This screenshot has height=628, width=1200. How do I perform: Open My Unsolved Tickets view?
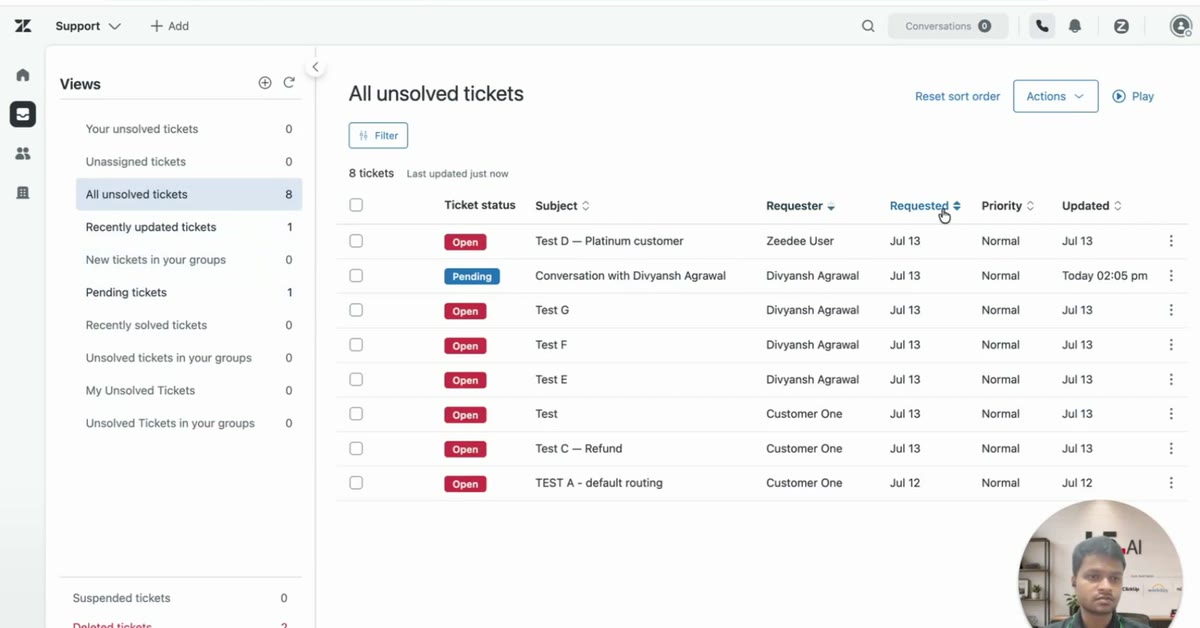tap(189, 391)
